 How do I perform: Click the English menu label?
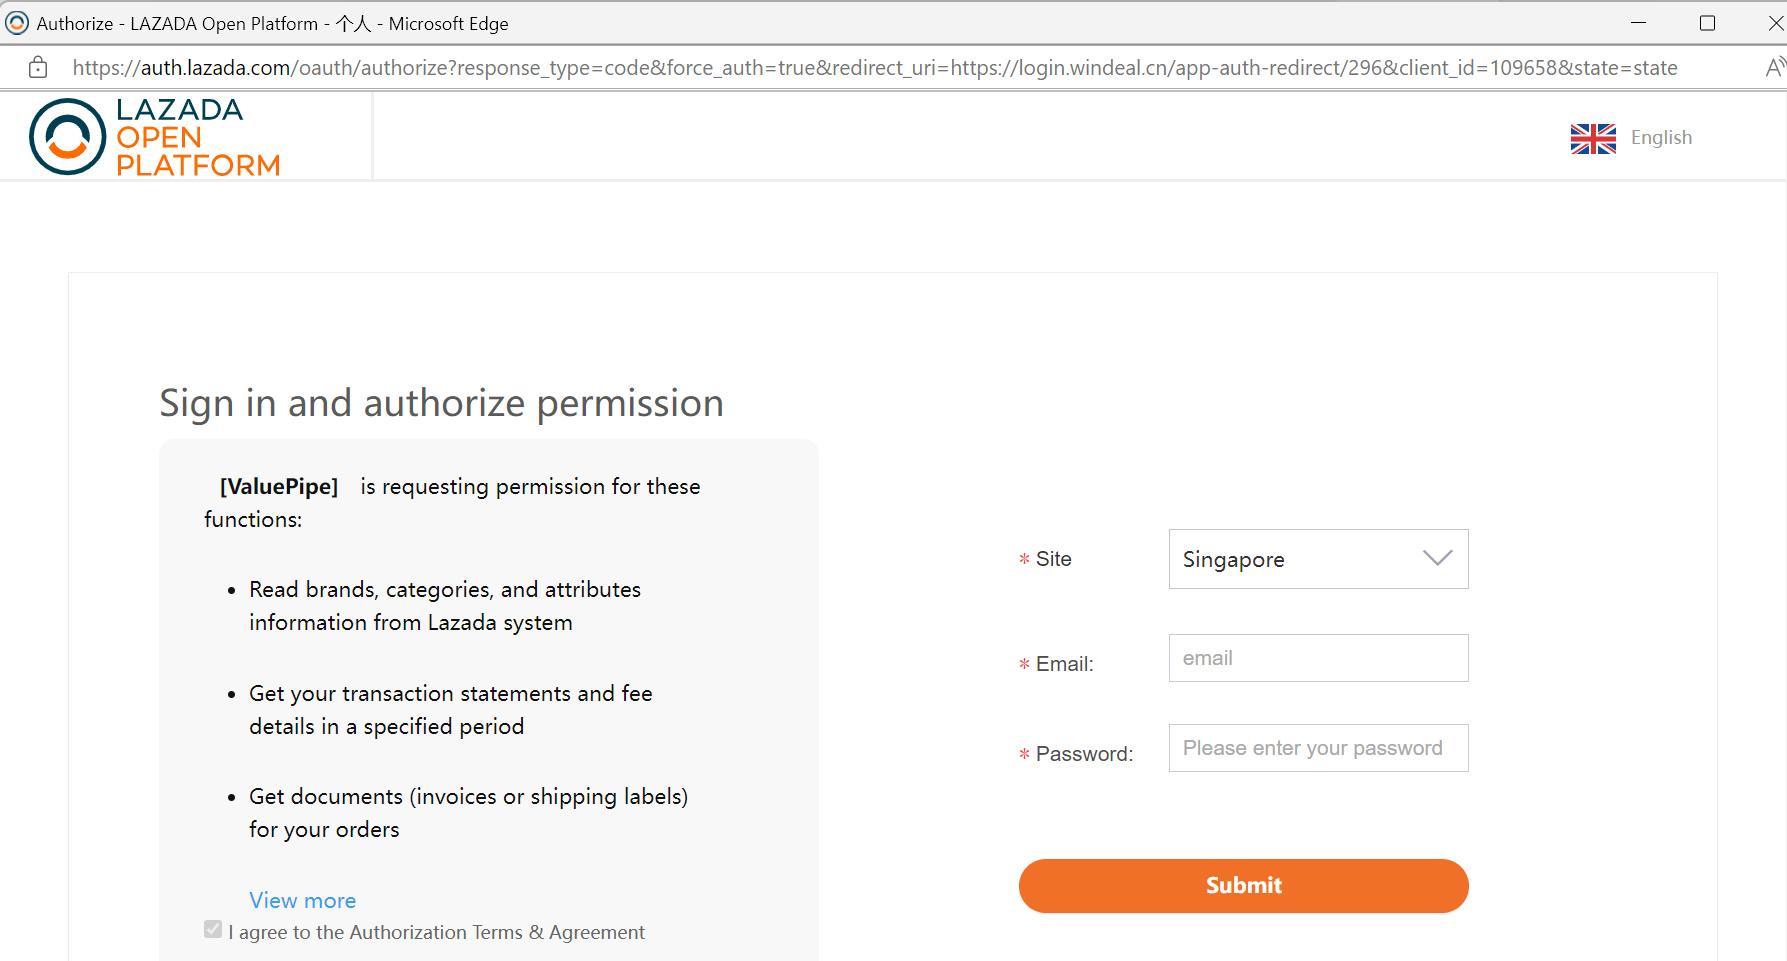[x=1661, y=137]
